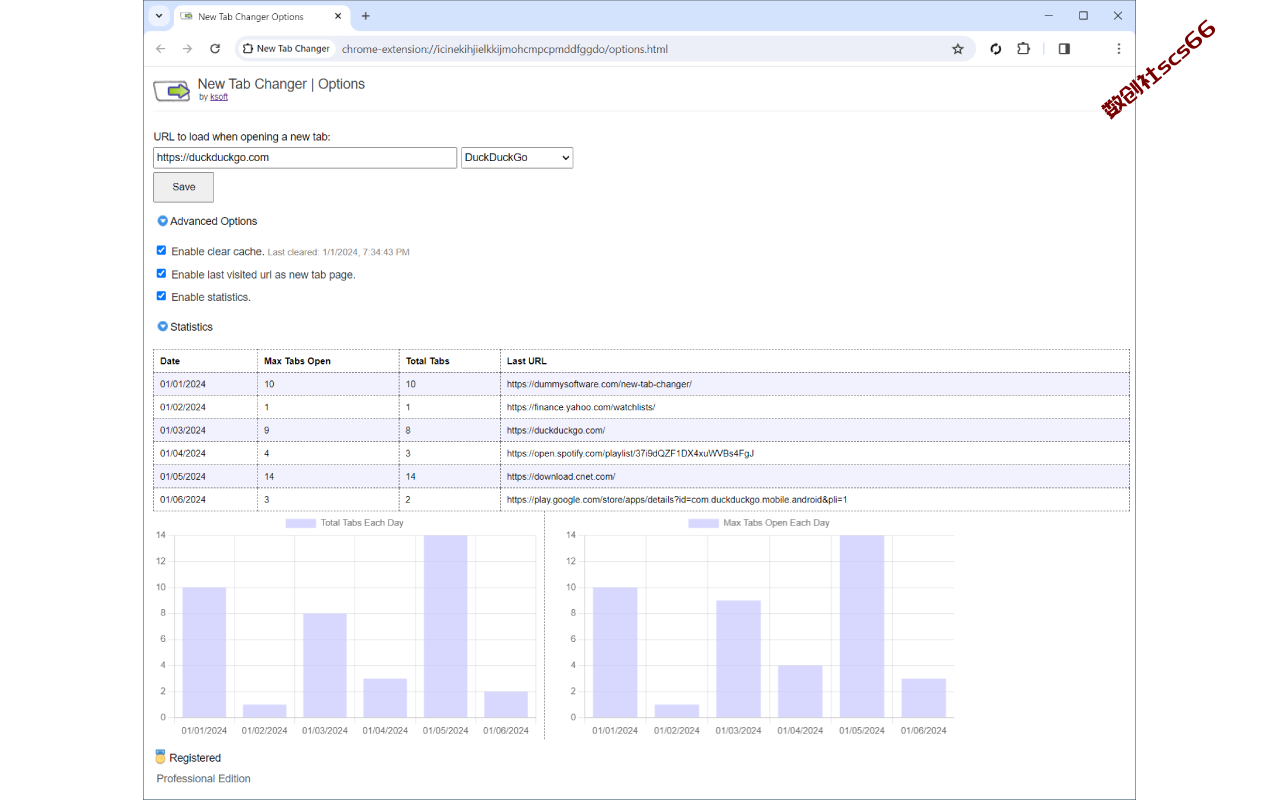Click the new tab URL input field
The image size is (1280, 800).
pyautogui.click(x=305, y=157)
